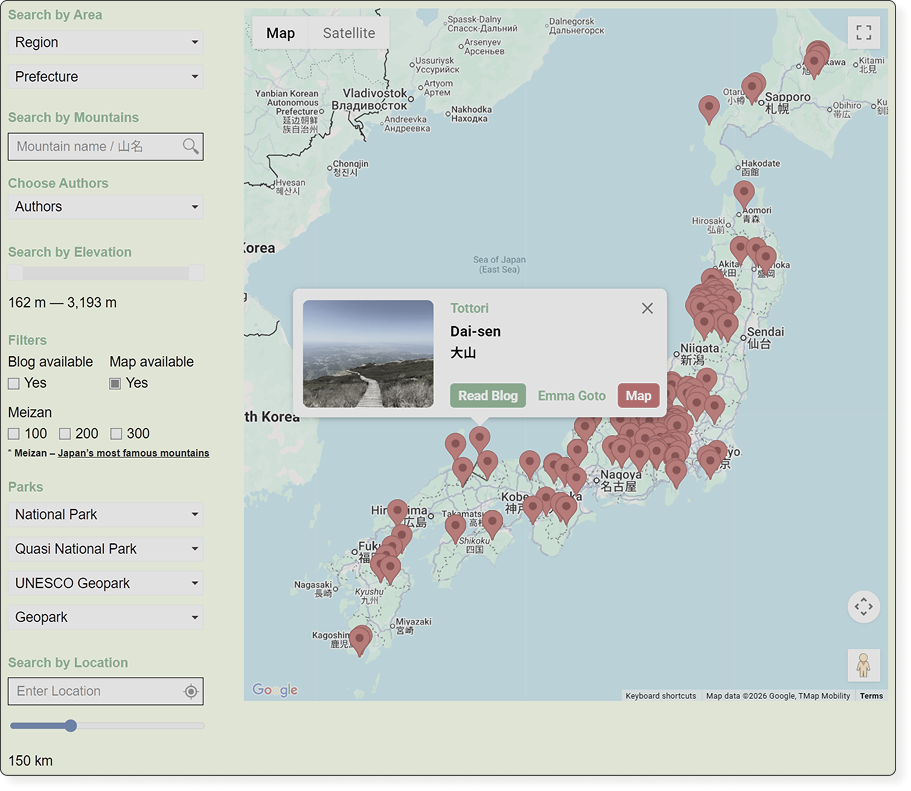Click the mountain search magnifier icon

[x=190, y=147]
